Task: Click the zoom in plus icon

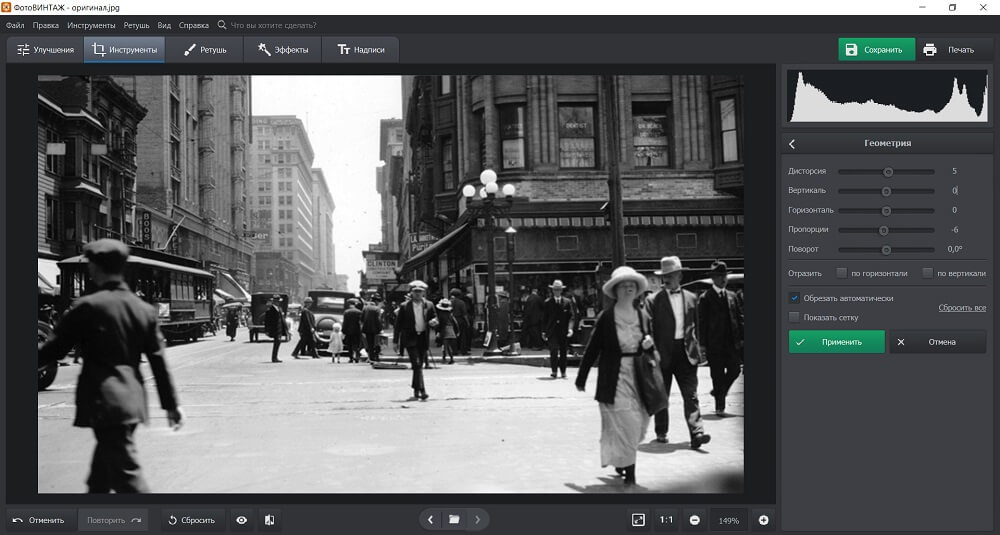Action: pyautogui.click(x=763, y=520)
